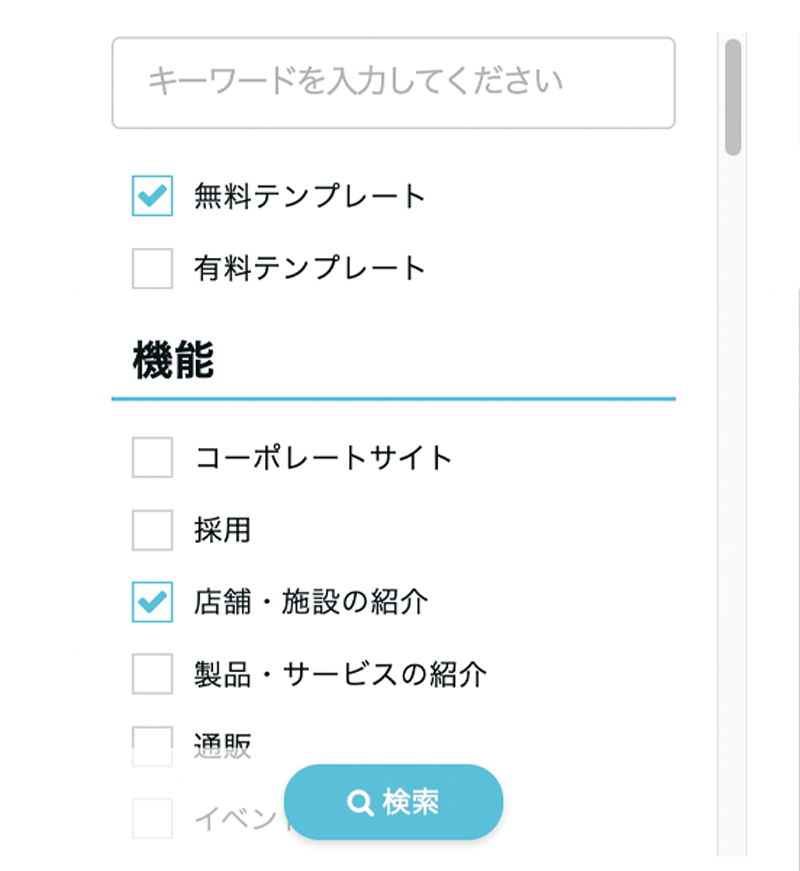The width and height of the screenshot is (800, 871).
Task: Click the 機能 section heading
Action: point(173,361)
